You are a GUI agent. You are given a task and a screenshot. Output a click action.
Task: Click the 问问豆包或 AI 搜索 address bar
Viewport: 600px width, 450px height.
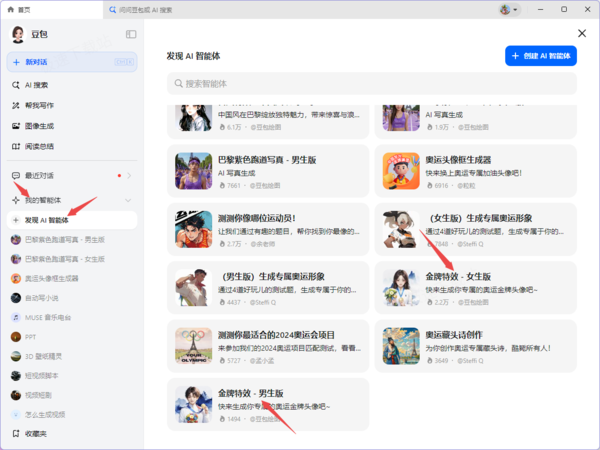pos(298,10)
